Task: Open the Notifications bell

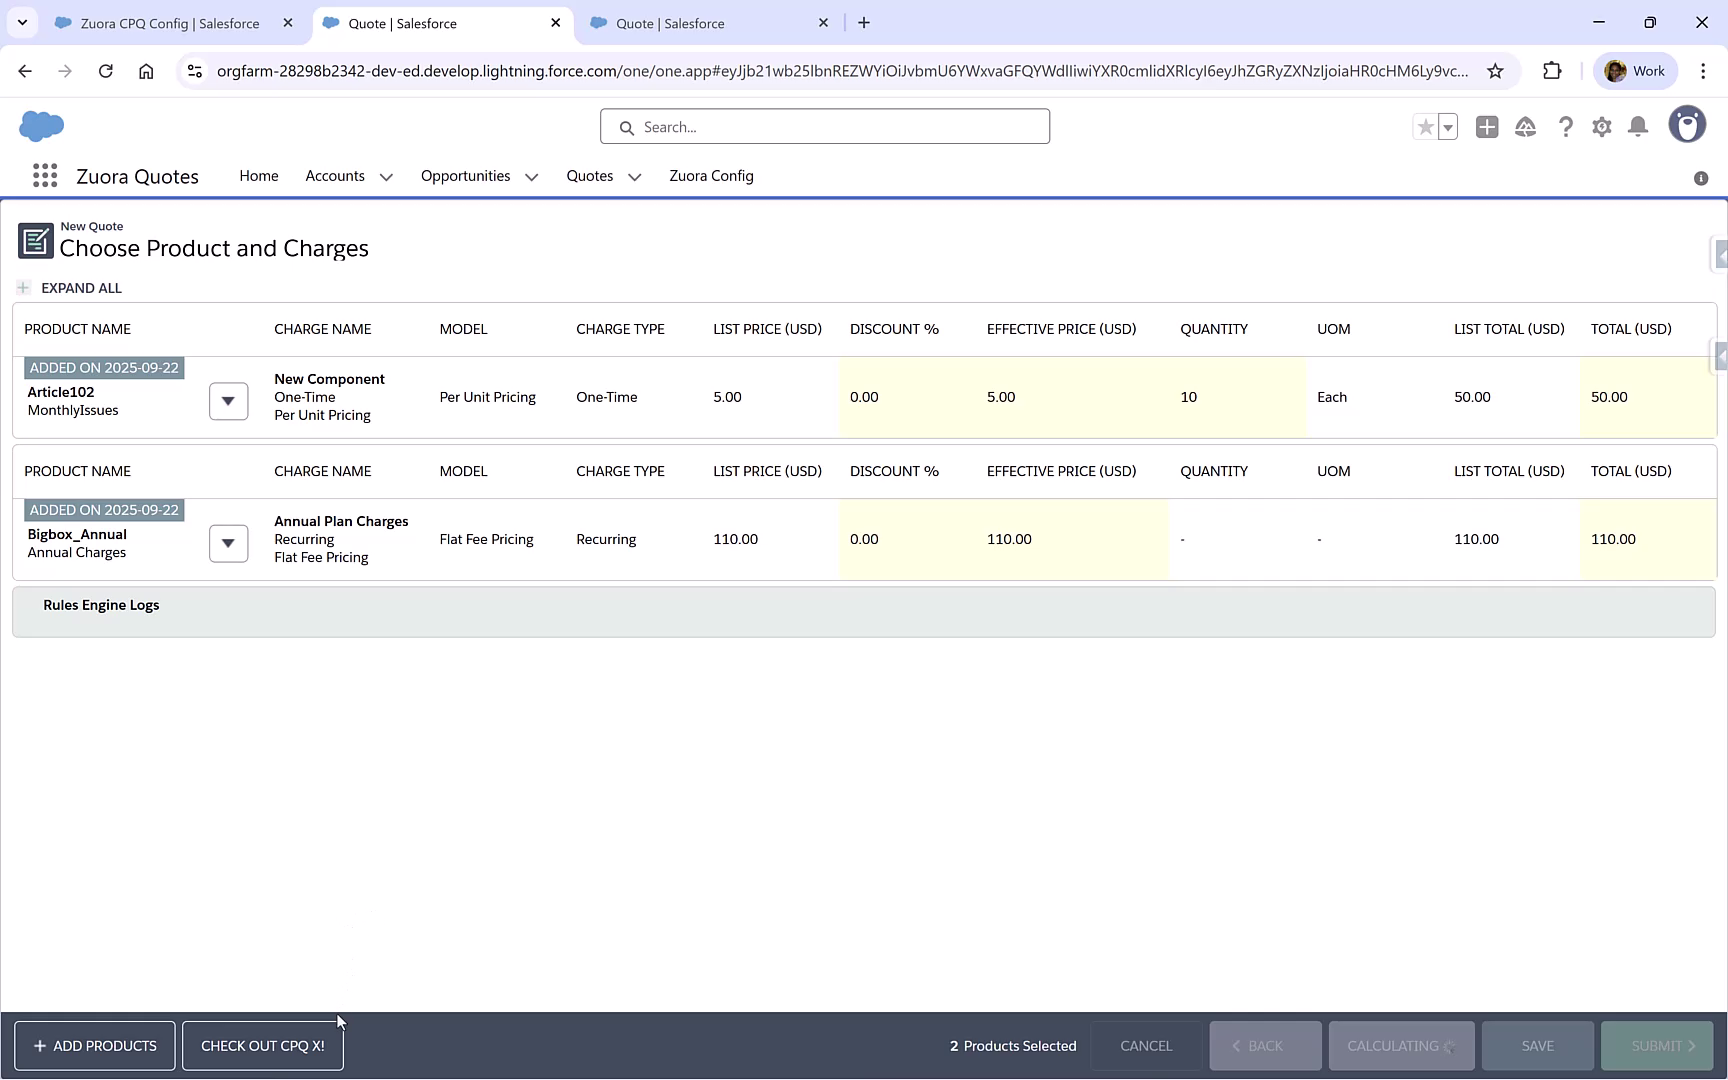Action: 1637,127
